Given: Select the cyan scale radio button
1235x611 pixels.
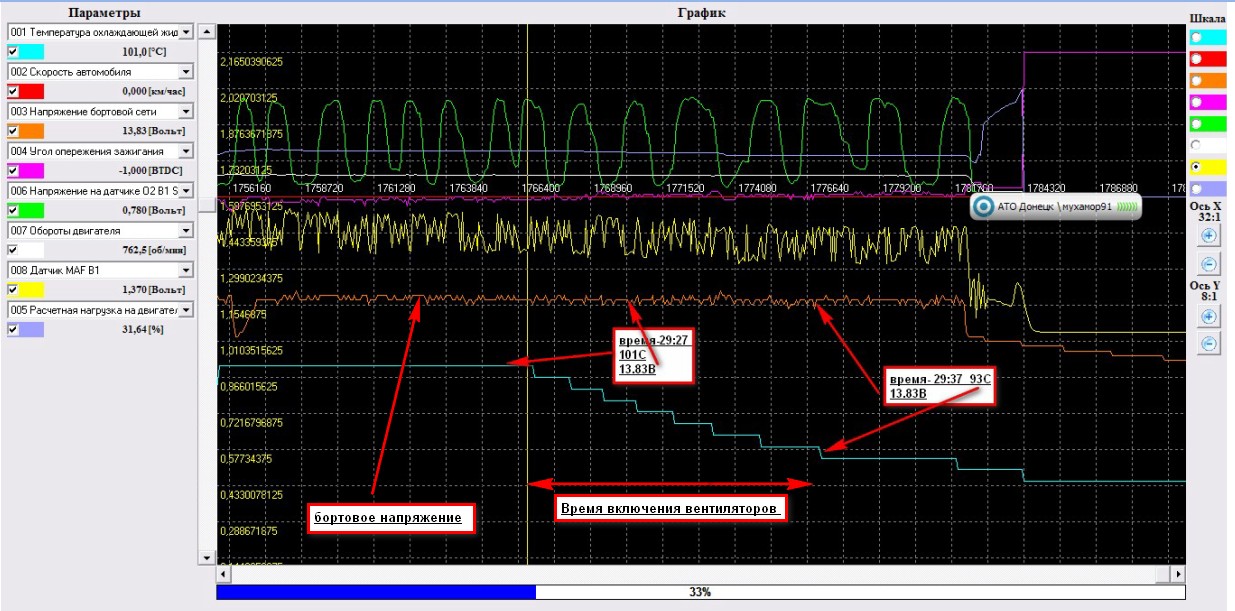Looking at the screenshot, I should pos(1196,36).
